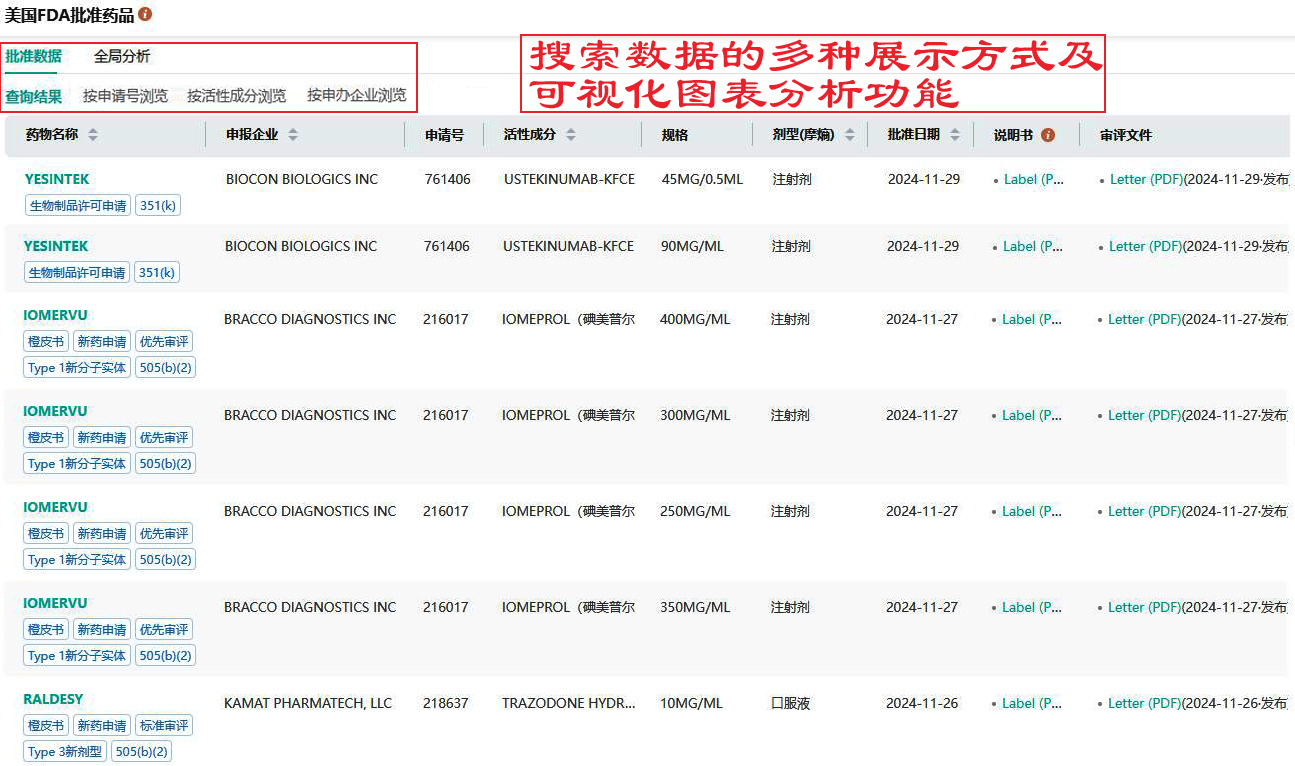Viewport: 1295px width, 766px height.
Task: Click BRACCO DIAGNOSTICS INC in the 400MG/ML row
Action: 310,319
